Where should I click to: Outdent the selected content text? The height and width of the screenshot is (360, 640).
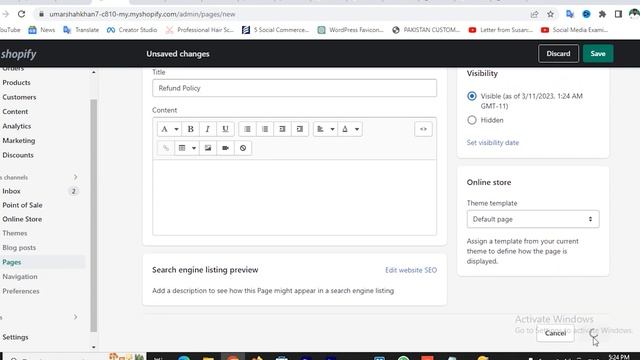282,129
